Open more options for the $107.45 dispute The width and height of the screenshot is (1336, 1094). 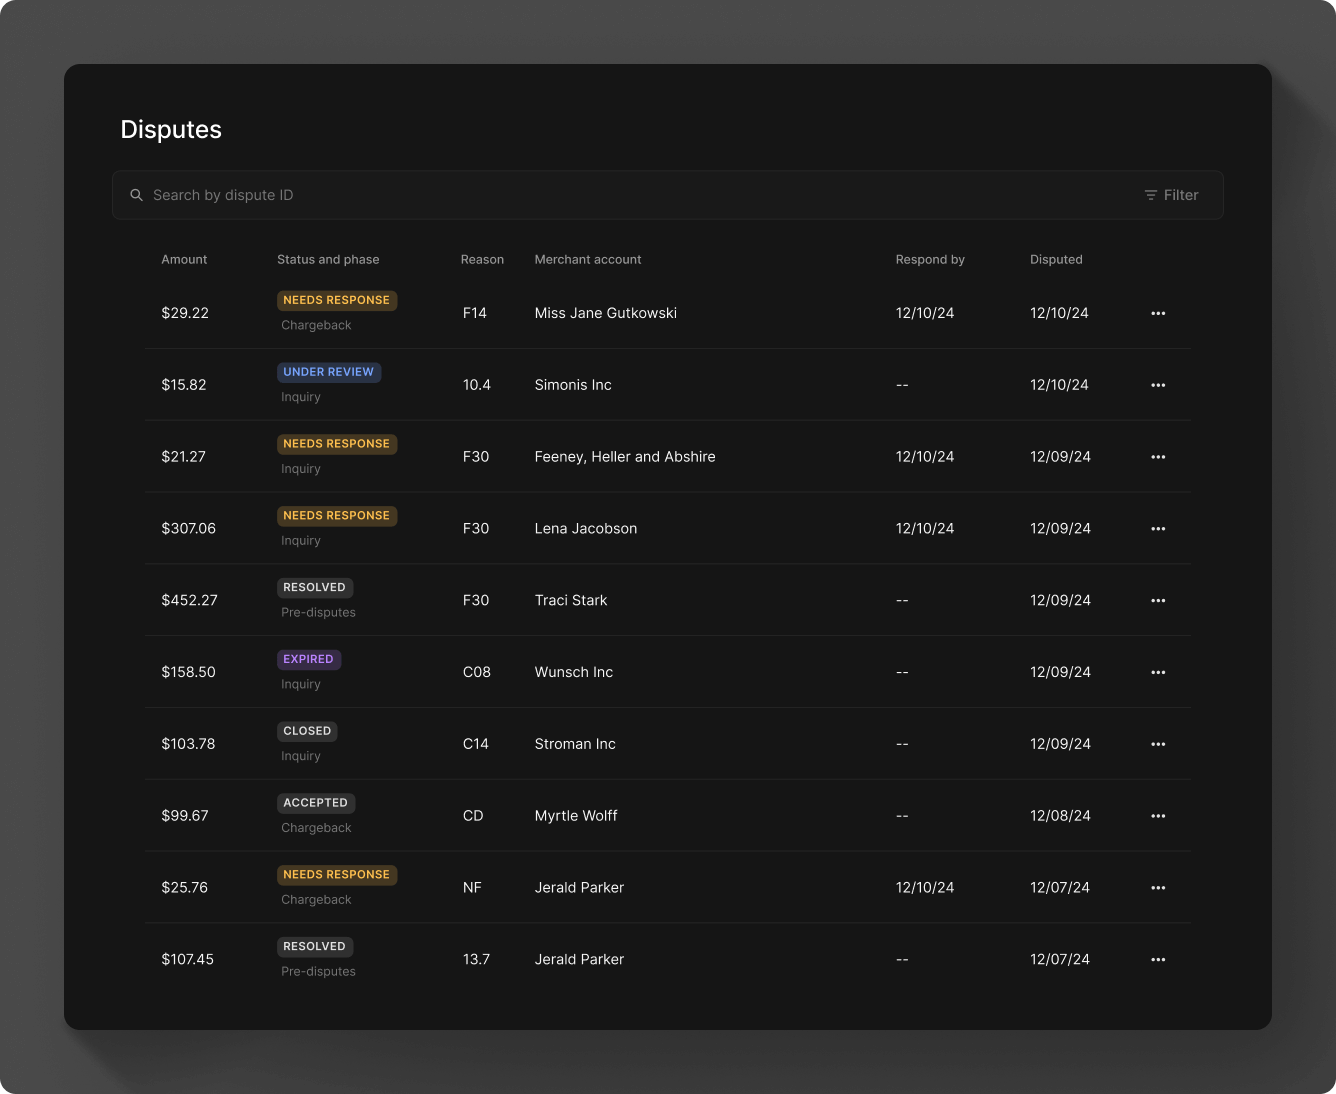(x=1158, y=960)
